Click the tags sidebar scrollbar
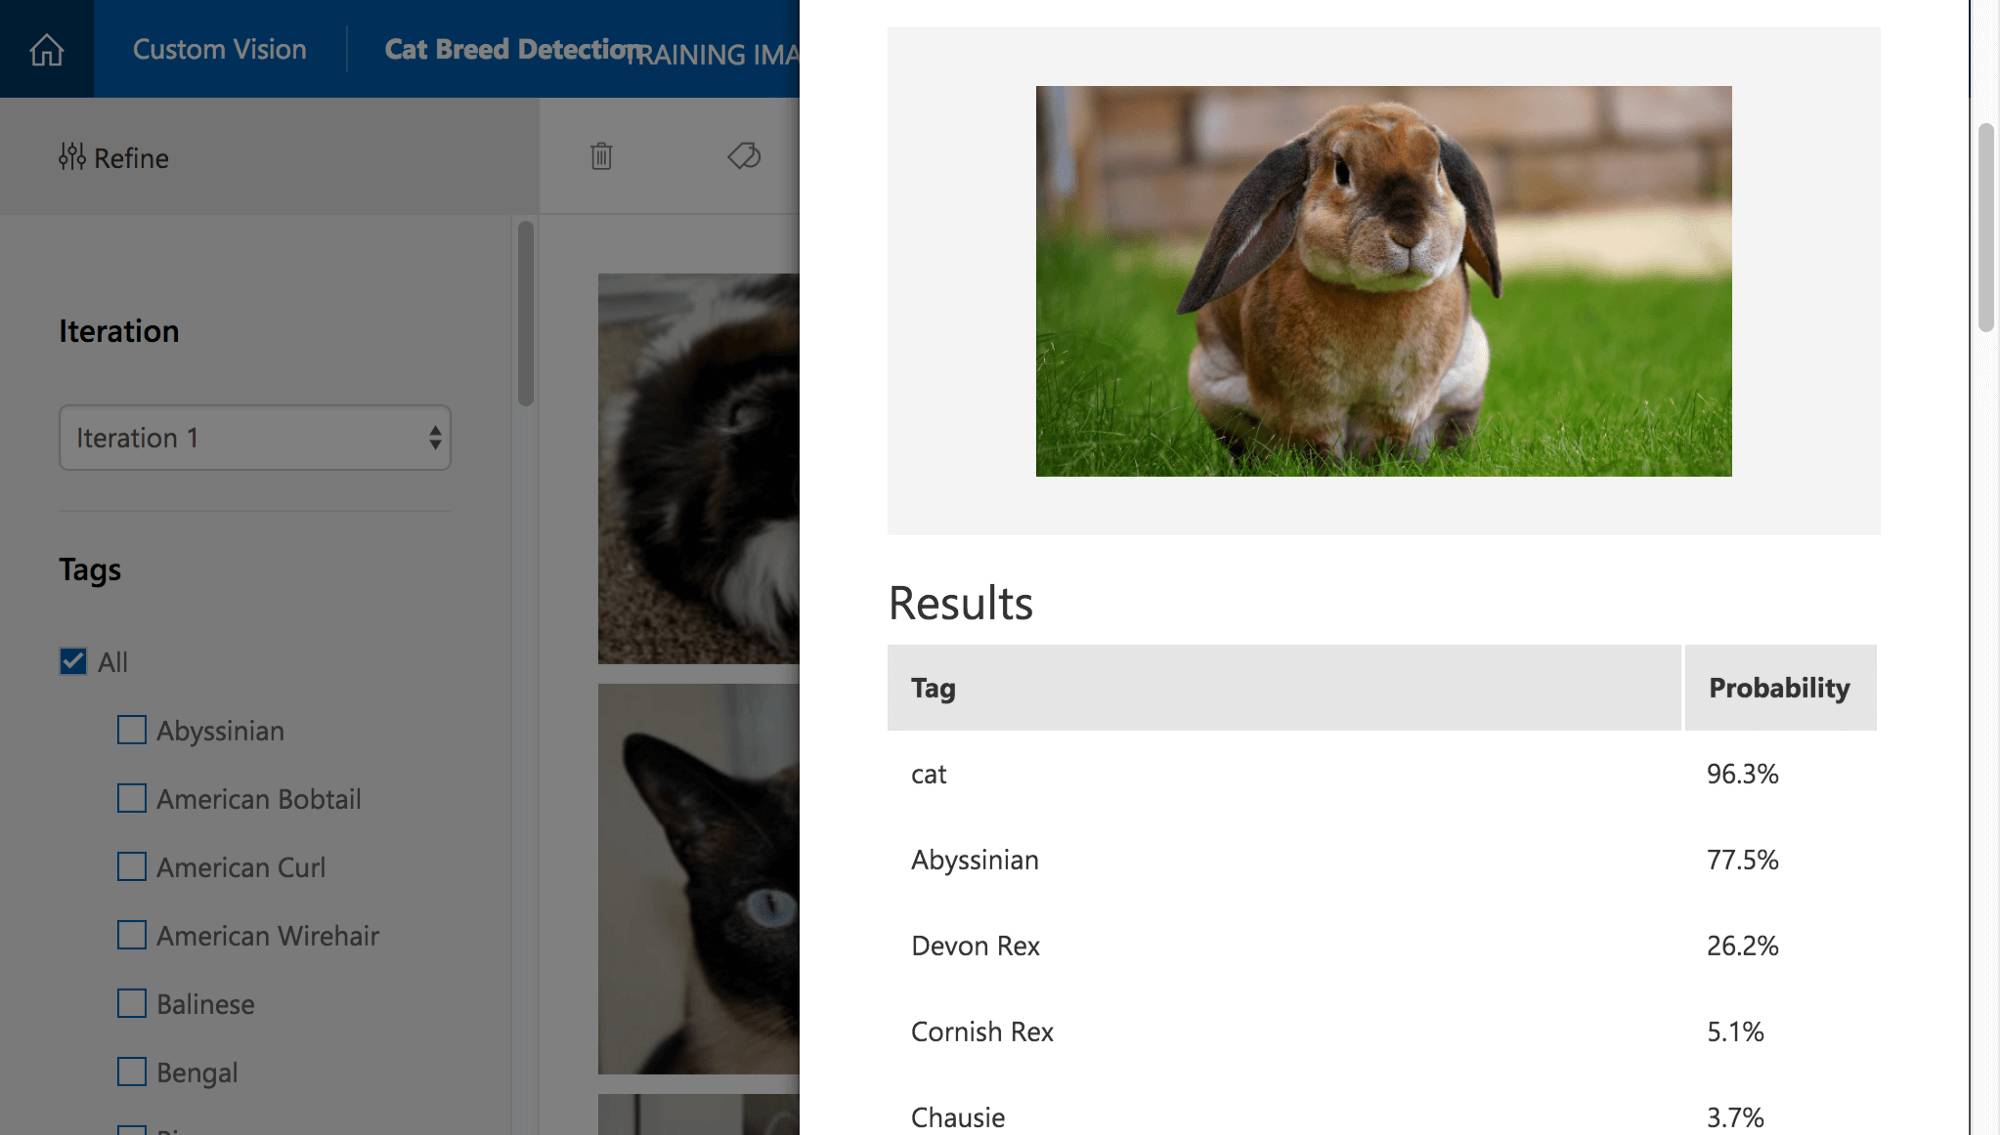 [x=526, y=314]
